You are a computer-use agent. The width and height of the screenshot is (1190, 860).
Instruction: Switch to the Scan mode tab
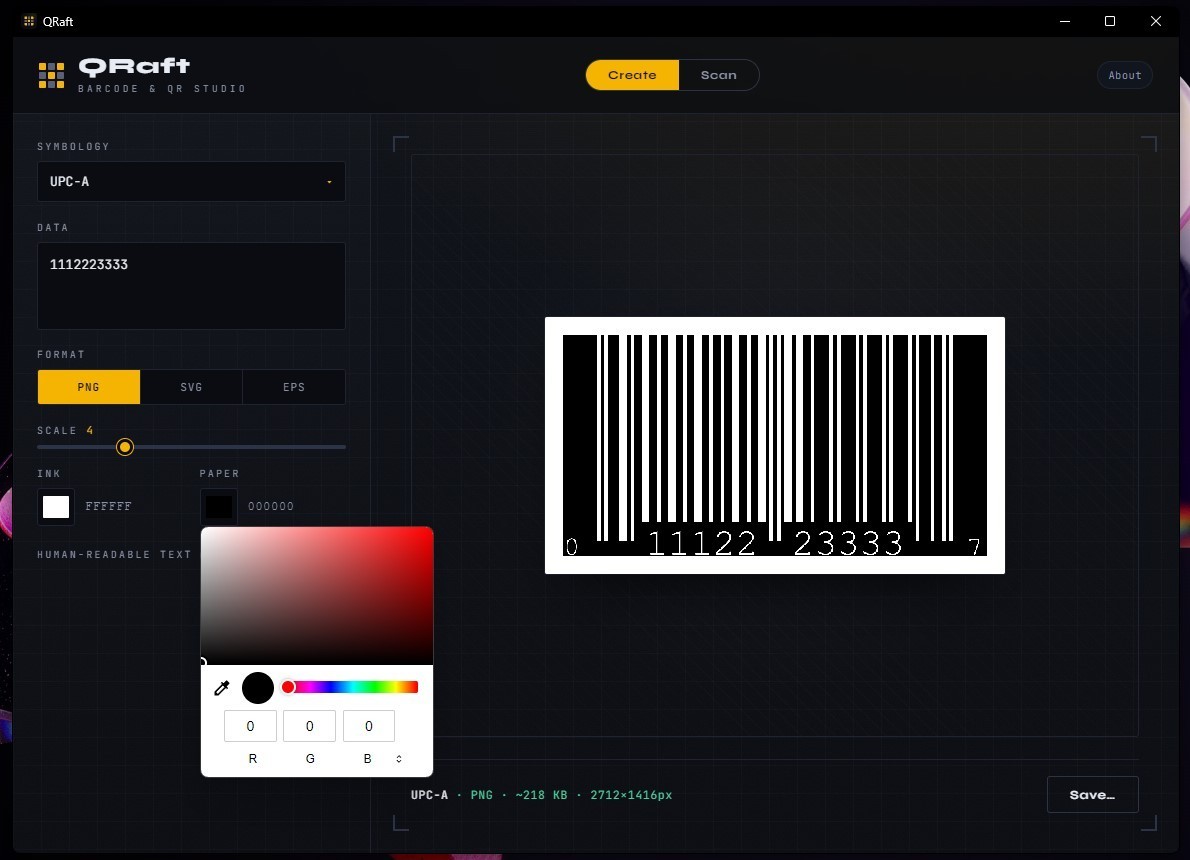point(719,75)
